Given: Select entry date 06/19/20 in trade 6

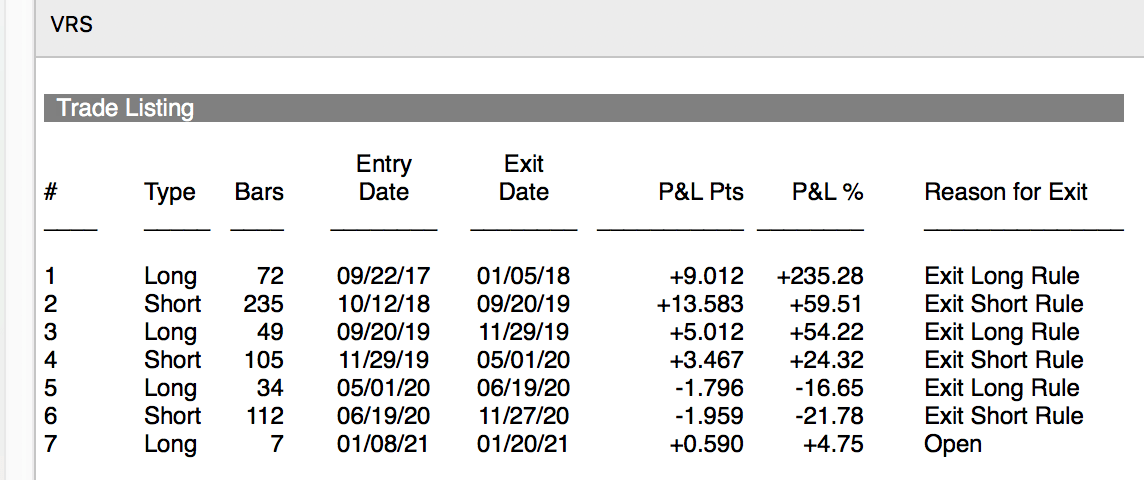Looking at the screenshot, I should tap(384, 416).
